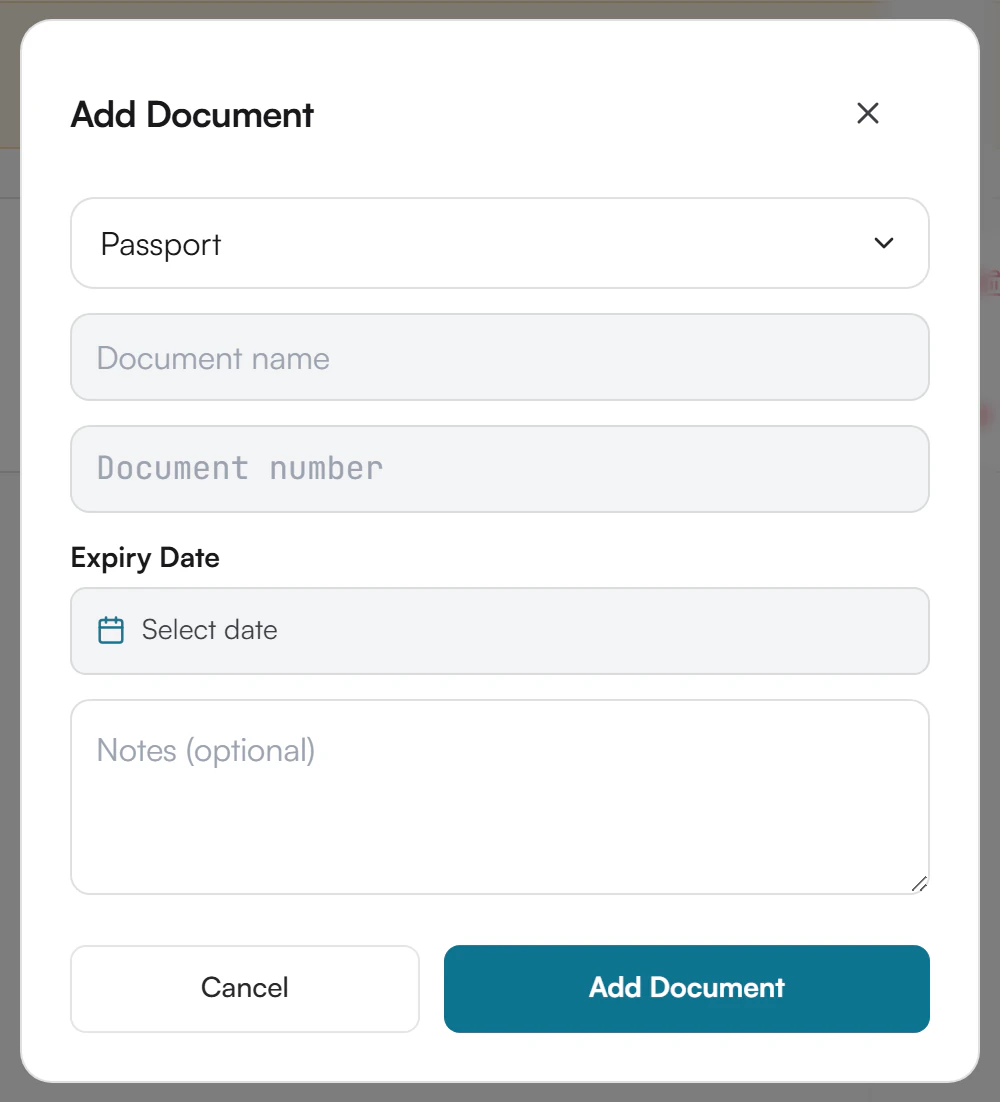1000x1102 pixels.
Task: Open the Select date expiry picker
Action: point(500,631)
